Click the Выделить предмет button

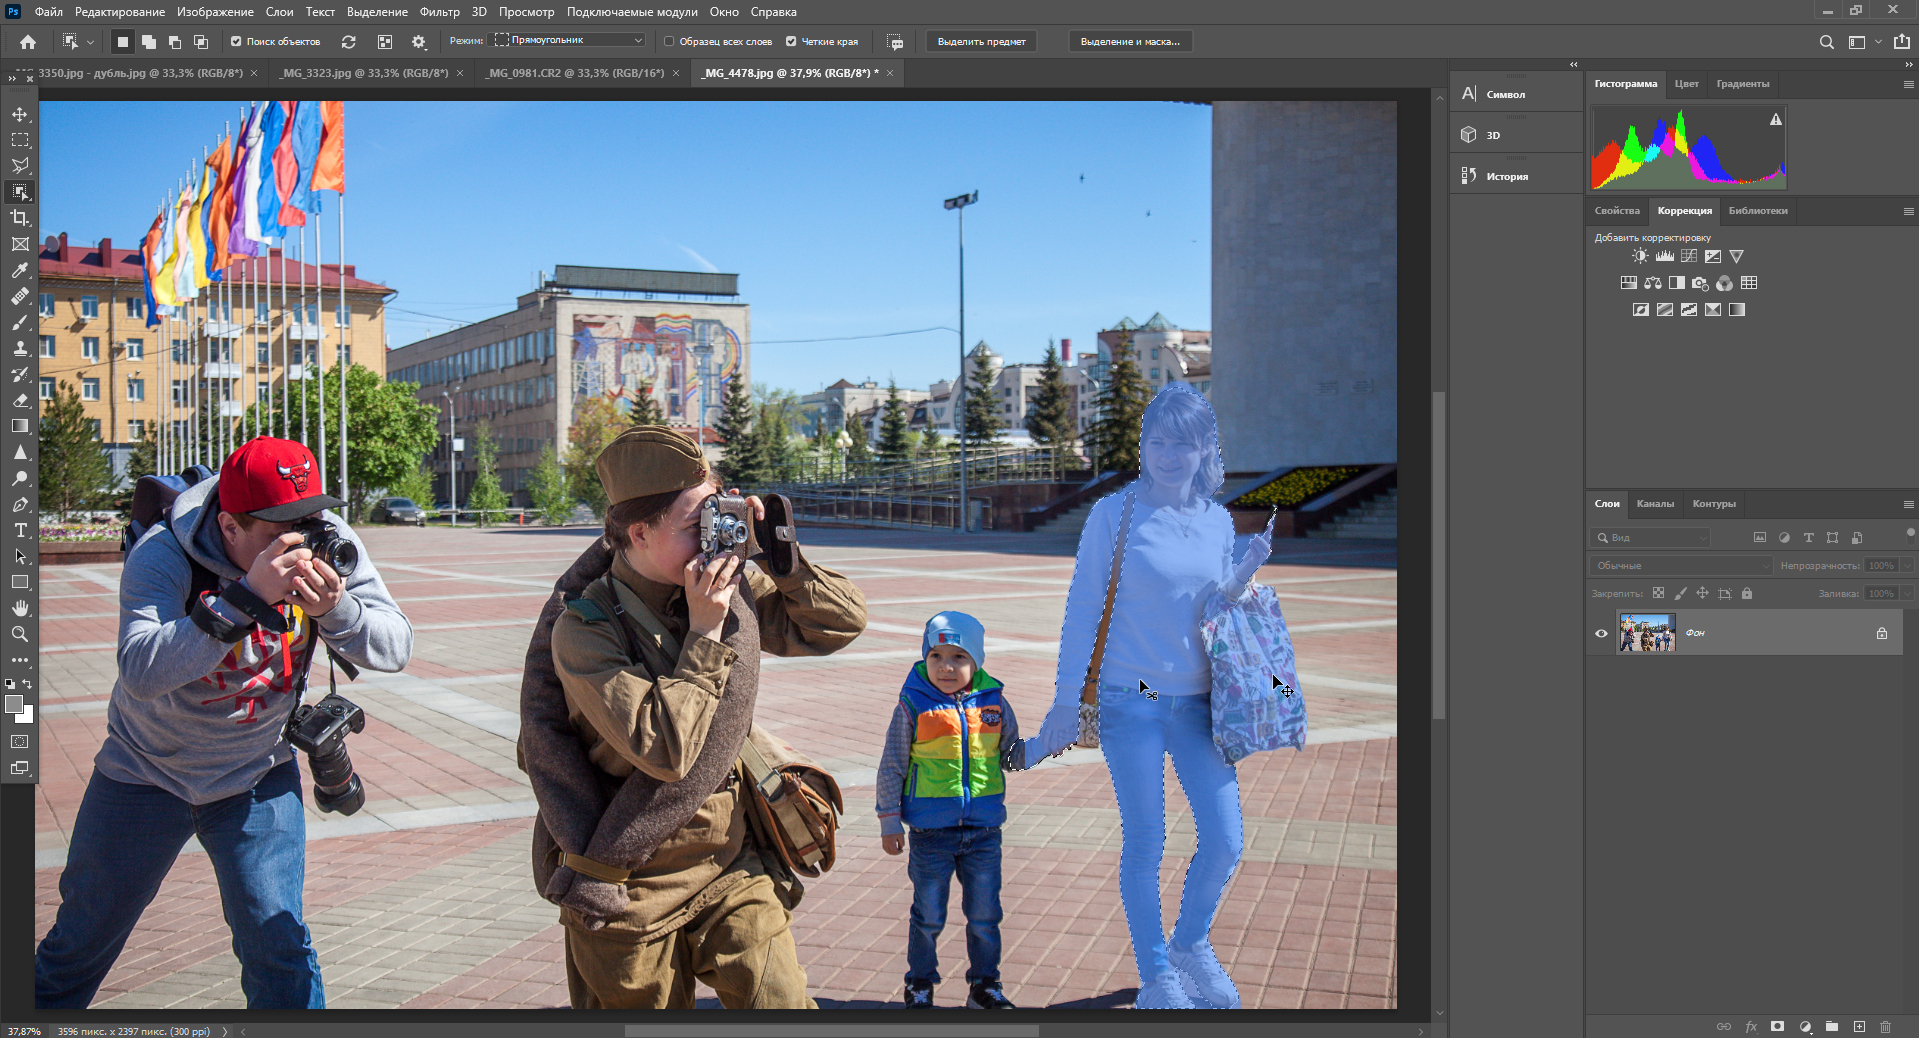click(981, 42)
